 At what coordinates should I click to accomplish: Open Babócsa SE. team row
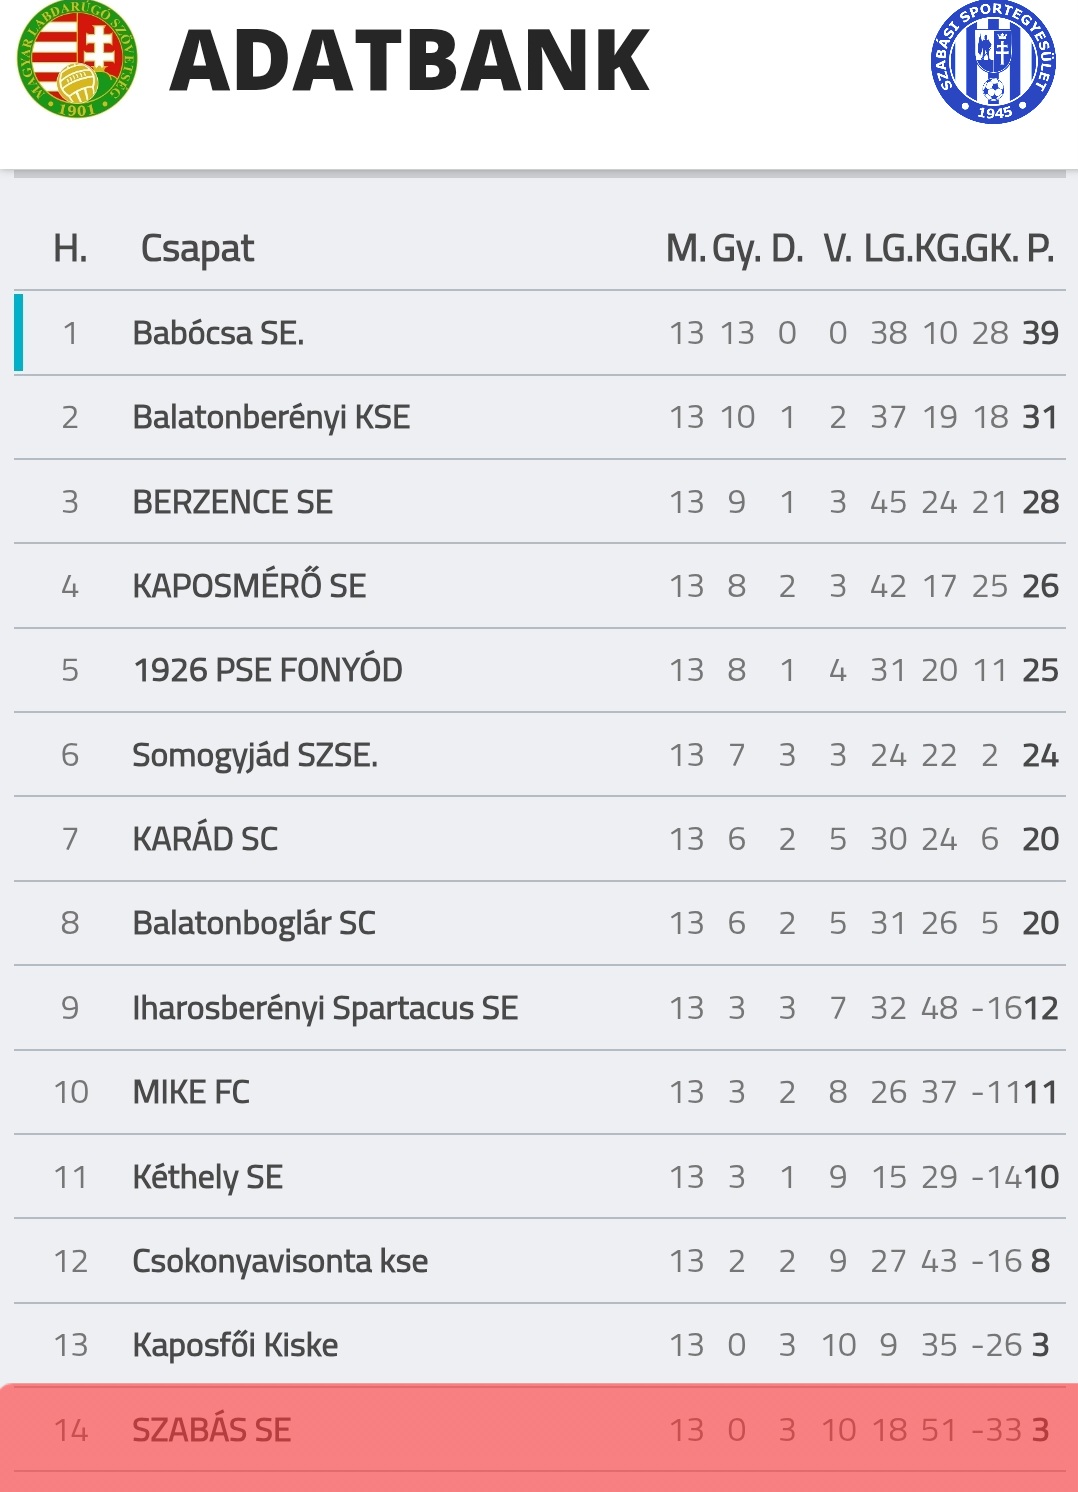pyautogui.click(x=218, y=333)
